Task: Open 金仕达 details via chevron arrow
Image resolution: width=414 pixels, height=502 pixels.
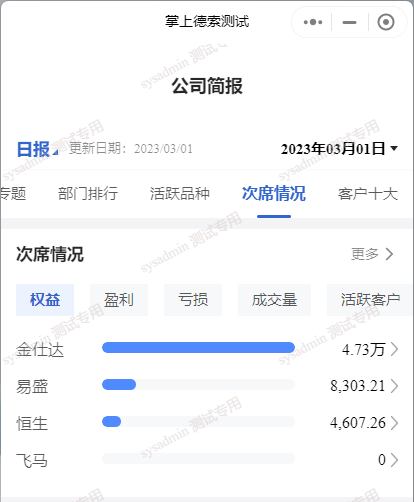Action: coord(394,349)
